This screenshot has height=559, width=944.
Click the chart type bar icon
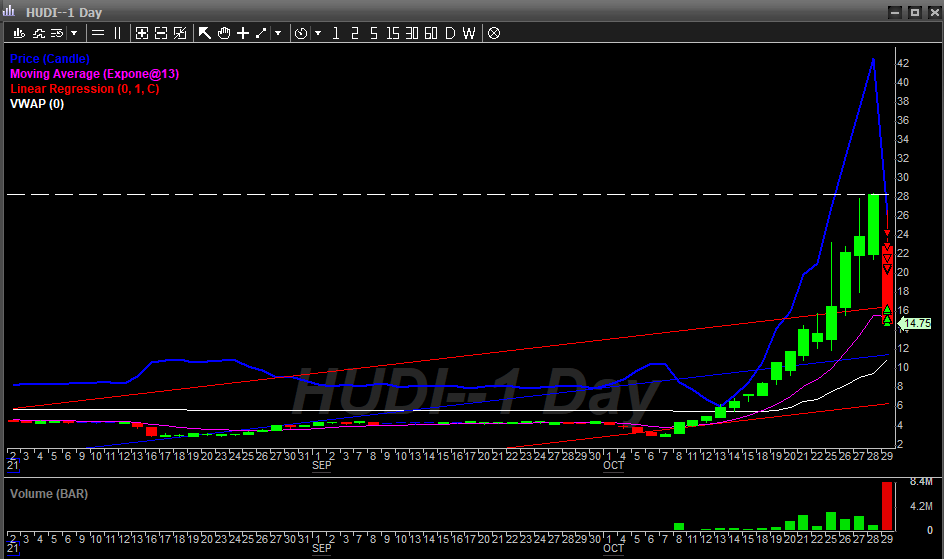(x=19, y=33)
